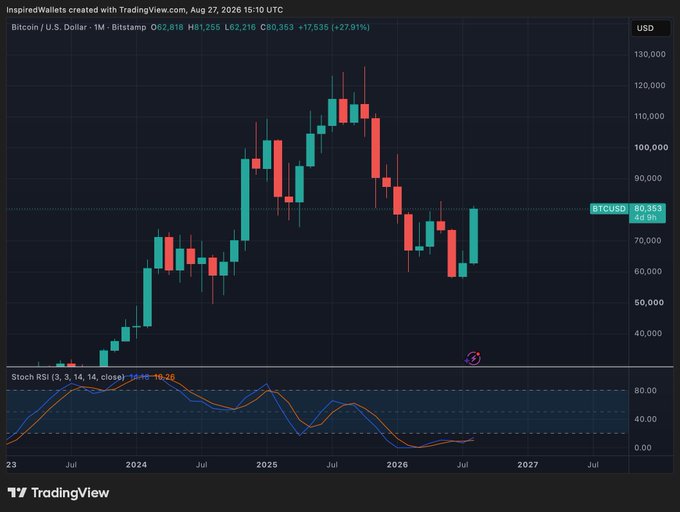Click the change value +17,535 (+27.91%)
Image resolution: width=680 pixels, height=512 pixels.
(334, 27)
